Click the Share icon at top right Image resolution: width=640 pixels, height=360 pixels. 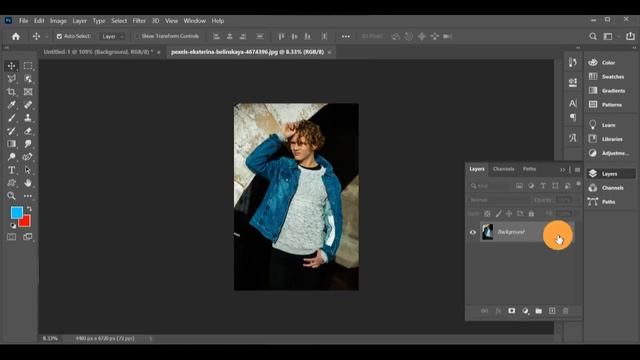tap(630, 36)
